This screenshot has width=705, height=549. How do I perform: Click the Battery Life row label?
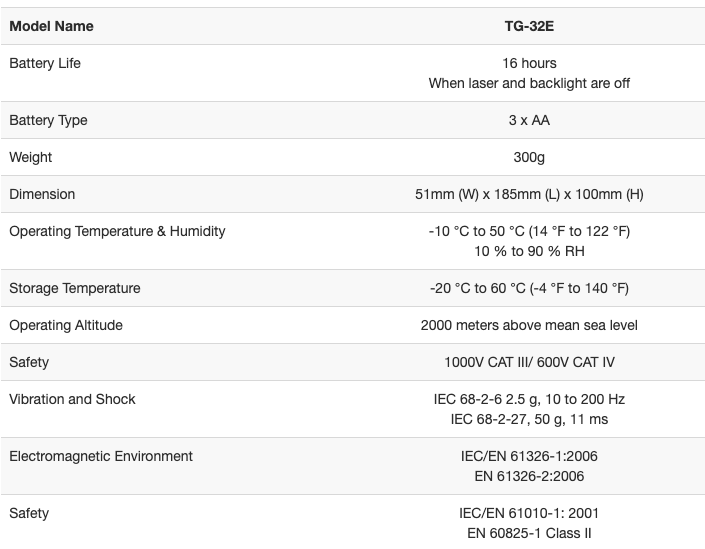click(45, 63)
